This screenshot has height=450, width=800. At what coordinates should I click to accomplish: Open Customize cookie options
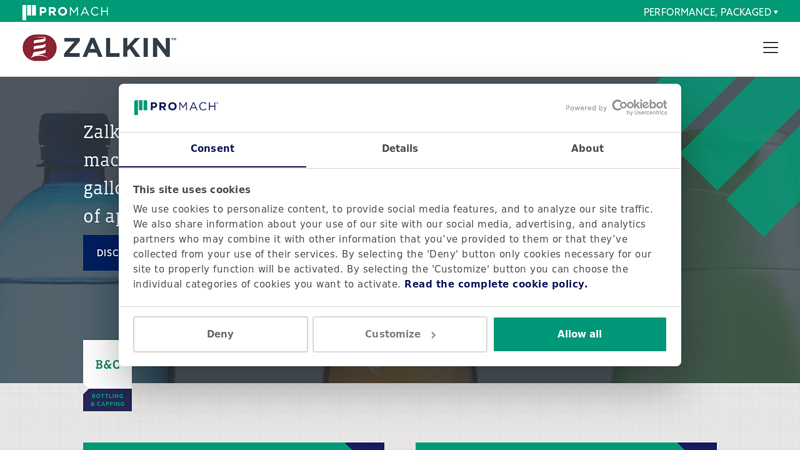400,334
